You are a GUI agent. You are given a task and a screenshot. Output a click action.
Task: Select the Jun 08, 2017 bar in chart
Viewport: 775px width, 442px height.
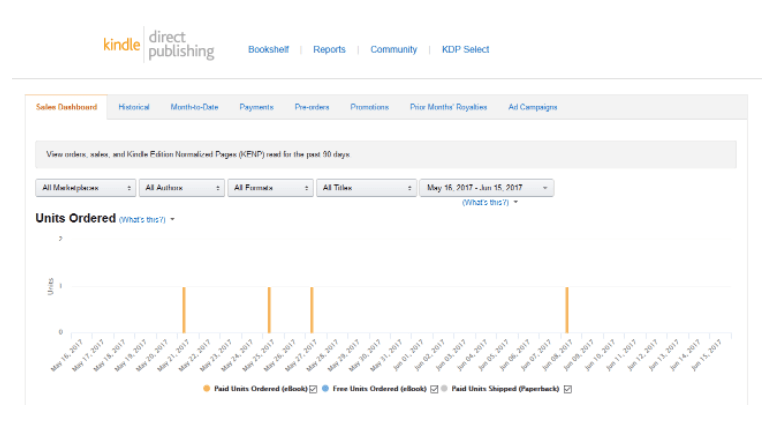pyautogui.click(x=566, y=310)
